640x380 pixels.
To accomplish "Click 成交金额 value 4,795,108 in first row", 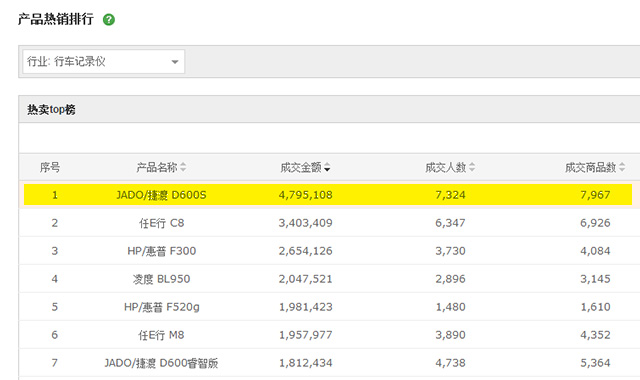I will point(305,195).
